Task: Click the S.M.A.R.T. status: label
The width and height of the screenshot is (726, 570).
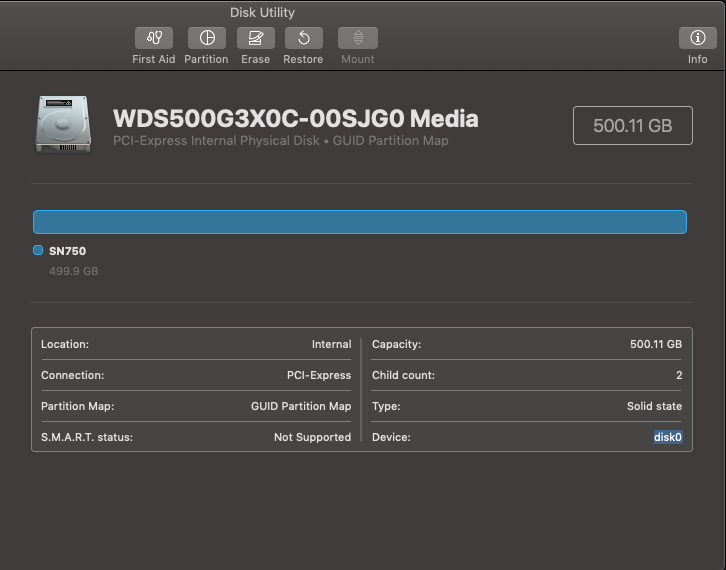Action: click(87, 437)
